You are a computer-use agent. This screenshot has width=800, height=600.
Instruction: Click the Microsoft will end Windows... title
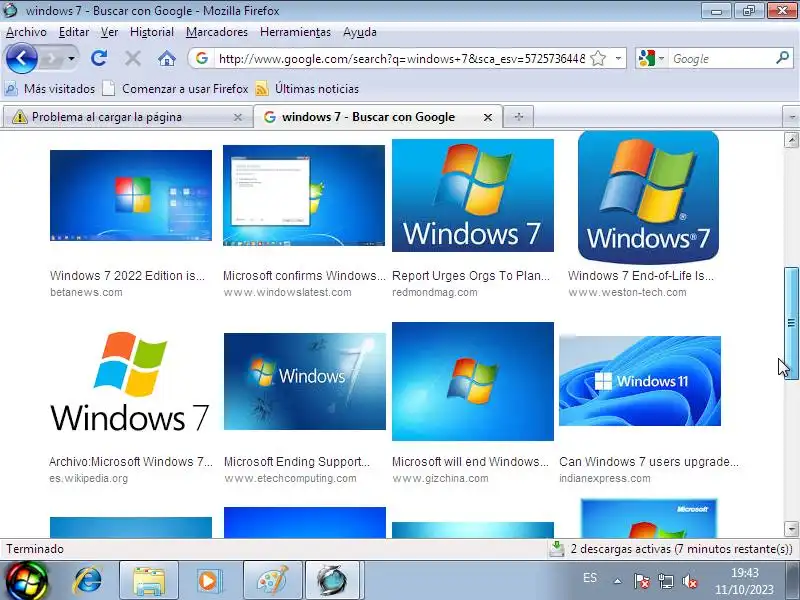pyautogui.click(x=470, y=462)
